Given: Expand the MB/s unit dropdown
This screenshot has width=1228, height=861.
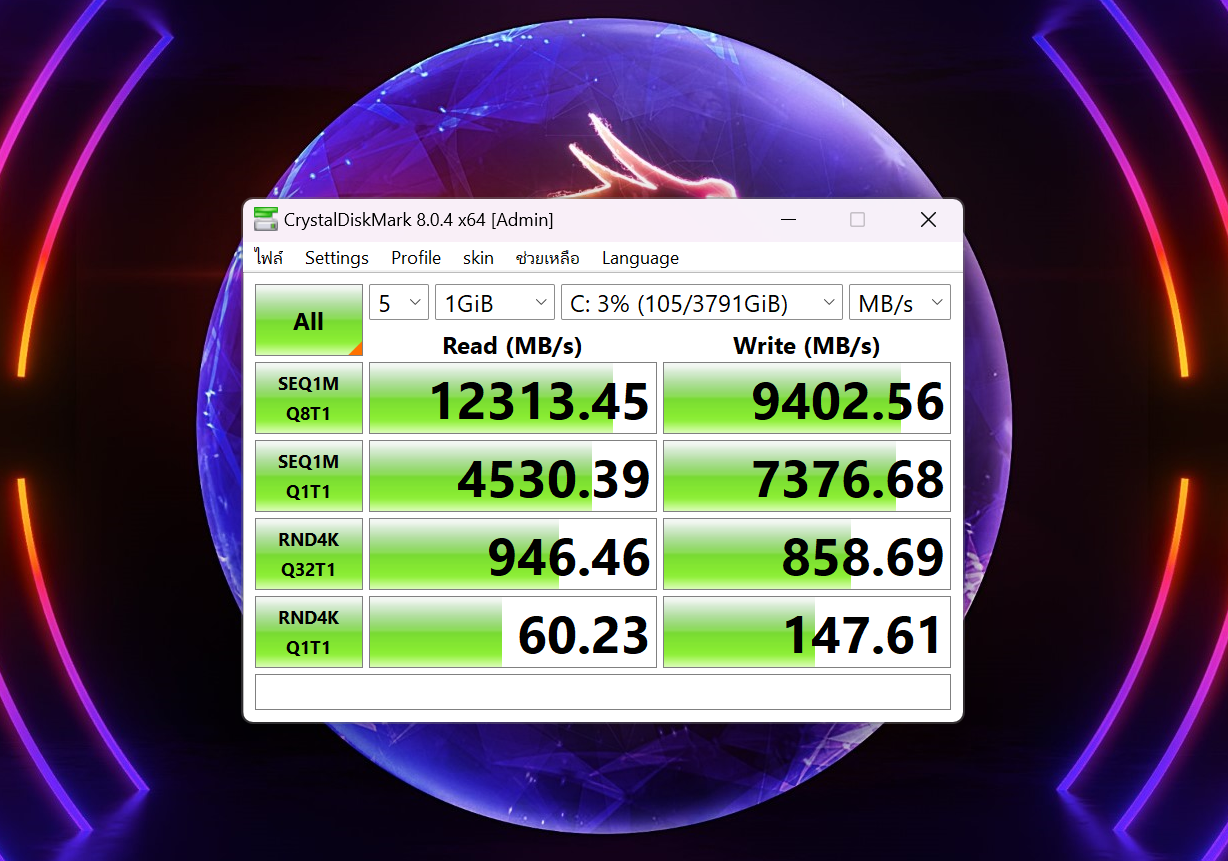Looking at the screenshot, I should [900, 303].
